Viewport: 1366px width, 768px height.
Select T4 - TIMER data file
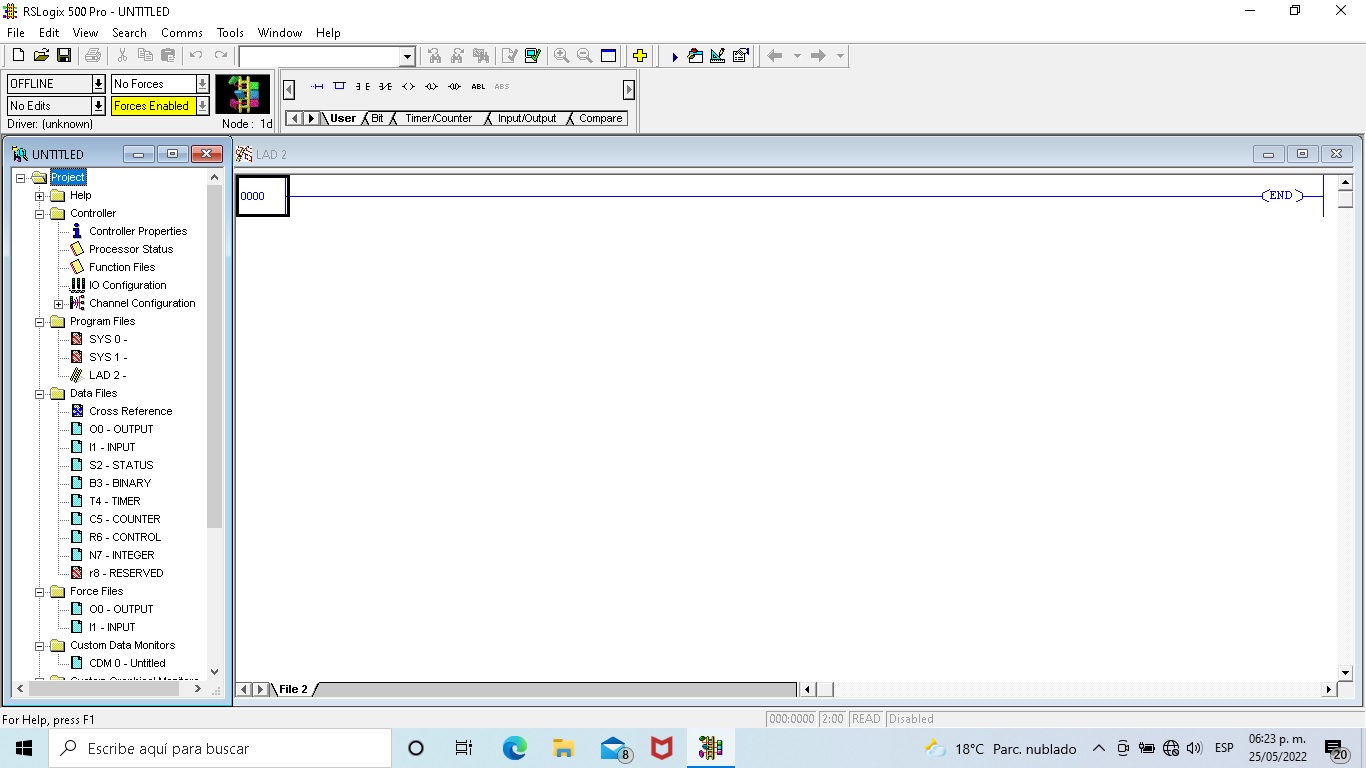click(114, 501)
